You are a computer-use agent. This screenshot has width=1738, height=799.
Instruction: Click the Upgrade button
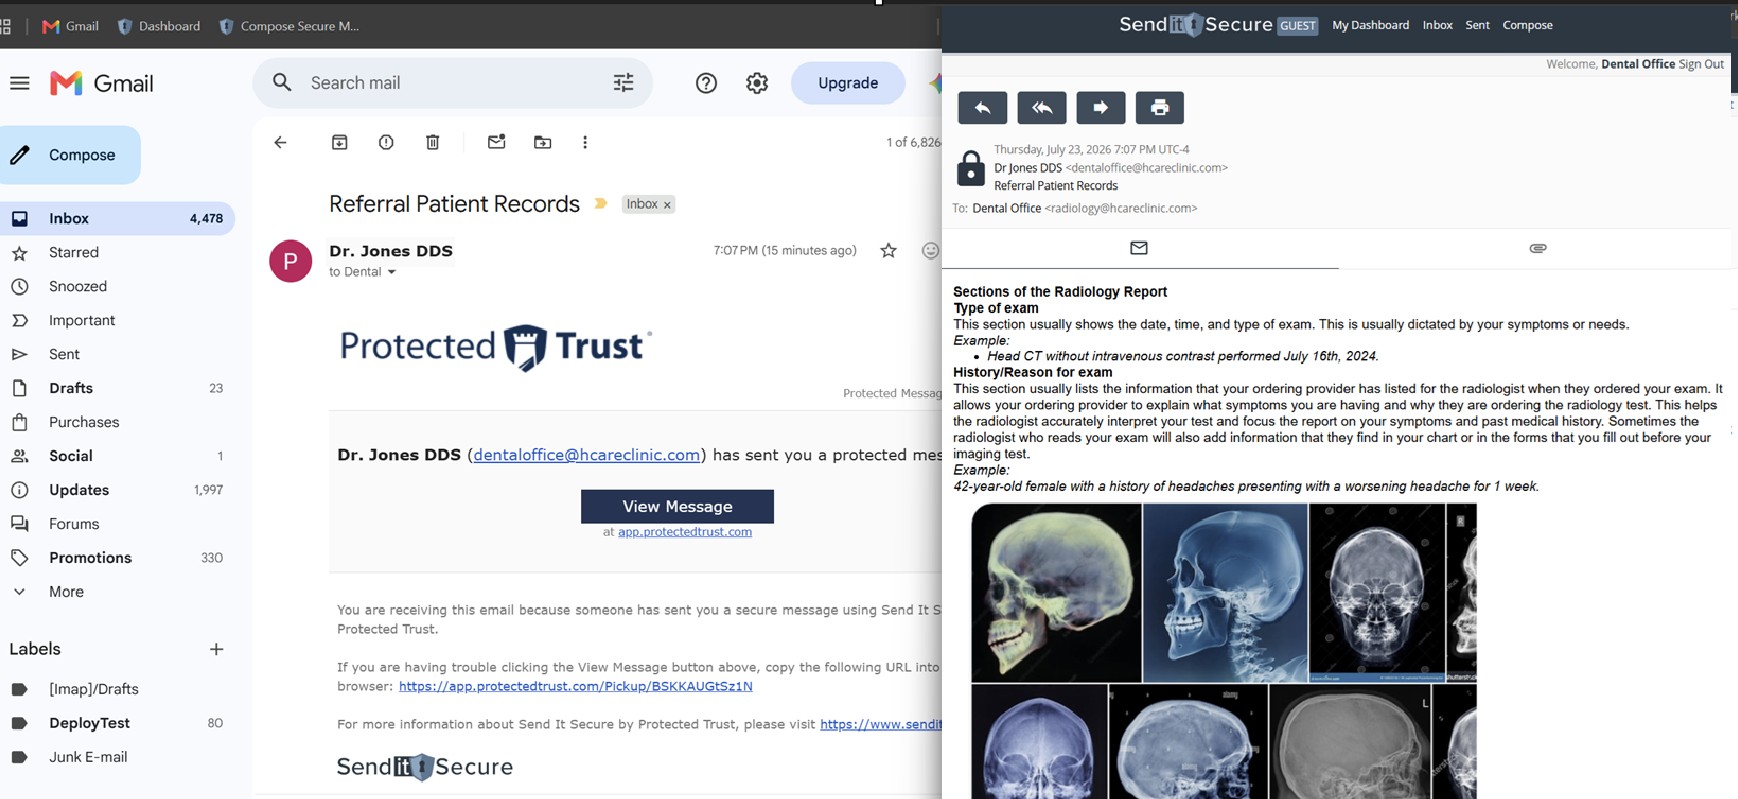coord(848,83)
